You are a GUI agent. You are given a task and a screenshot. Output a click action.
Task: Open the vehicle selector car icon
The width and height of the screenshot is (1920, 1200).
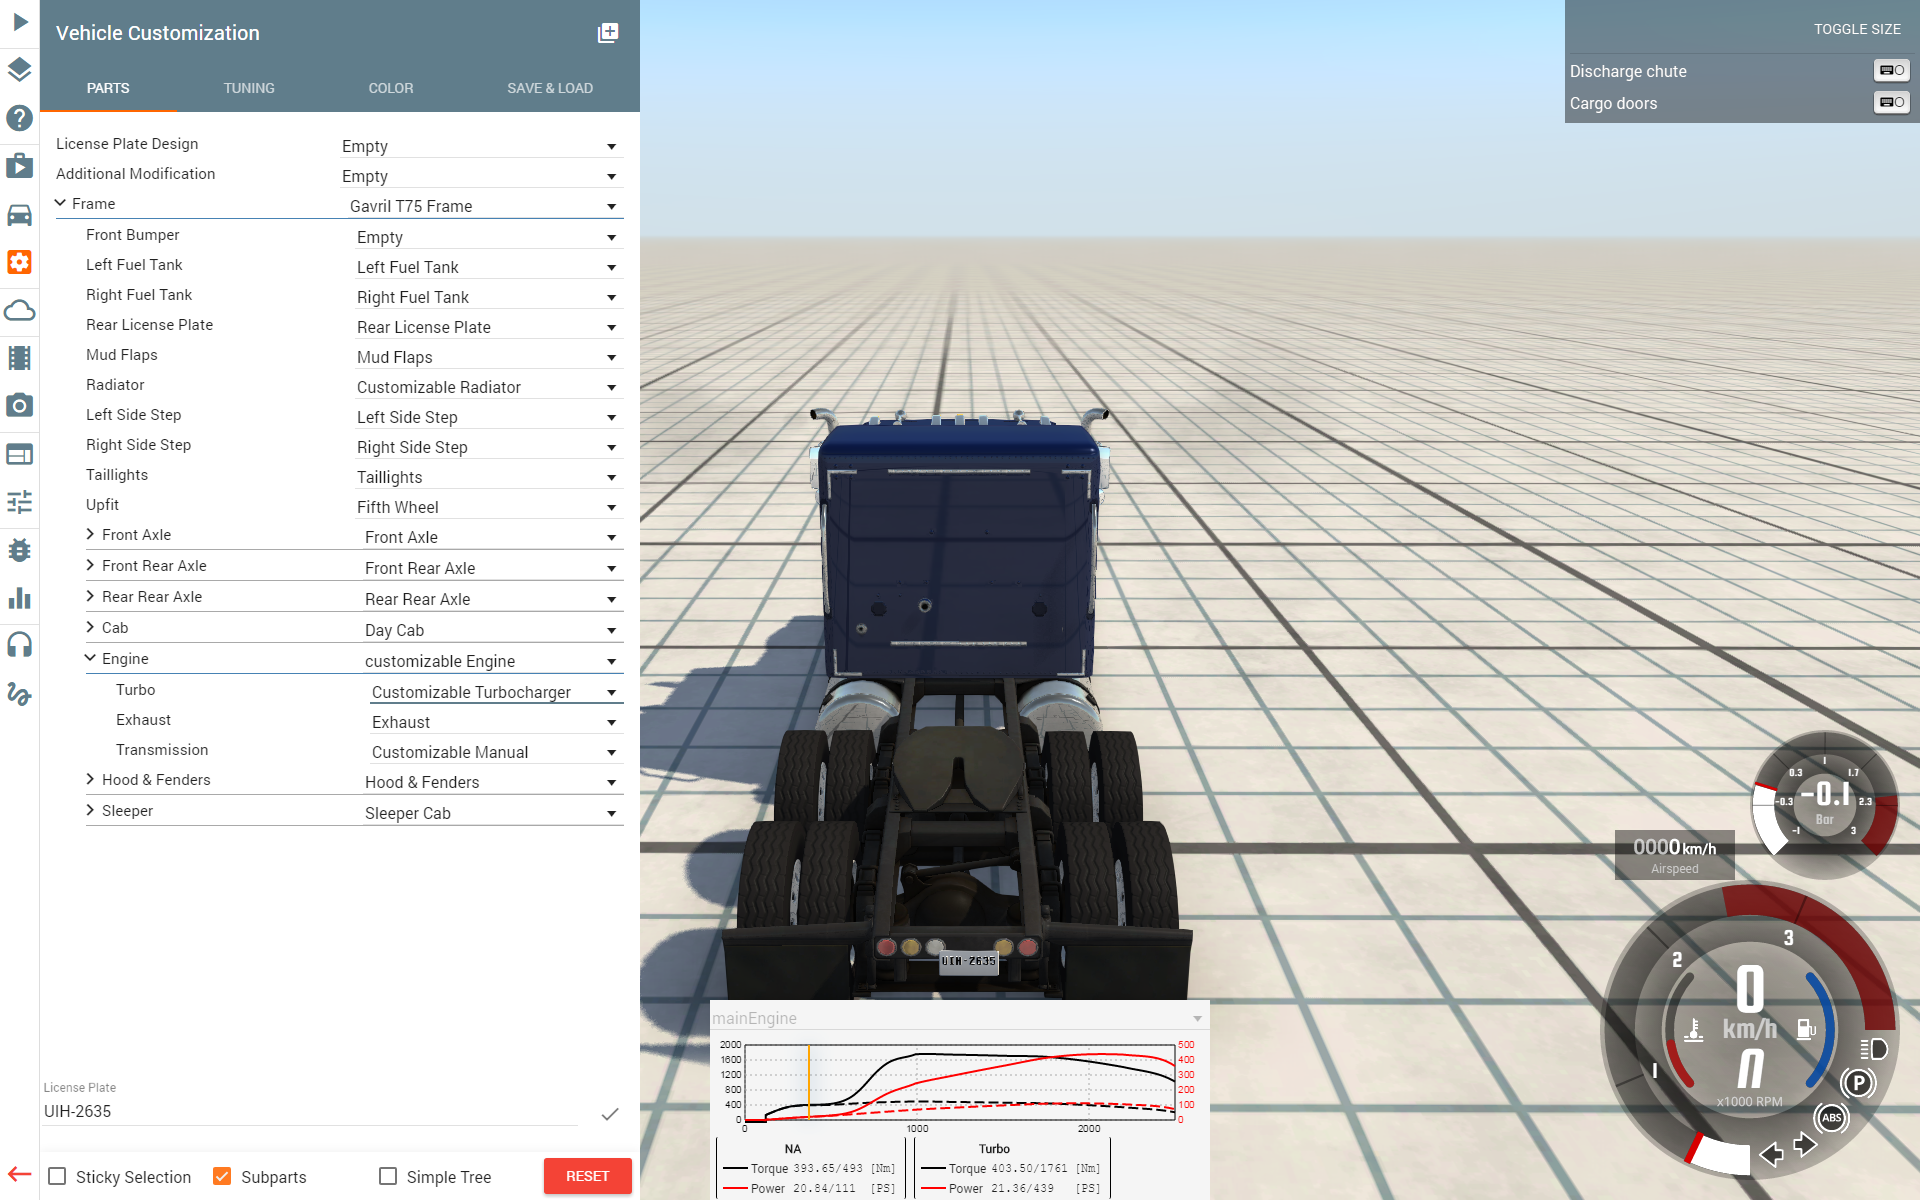(x=20, y=214)
